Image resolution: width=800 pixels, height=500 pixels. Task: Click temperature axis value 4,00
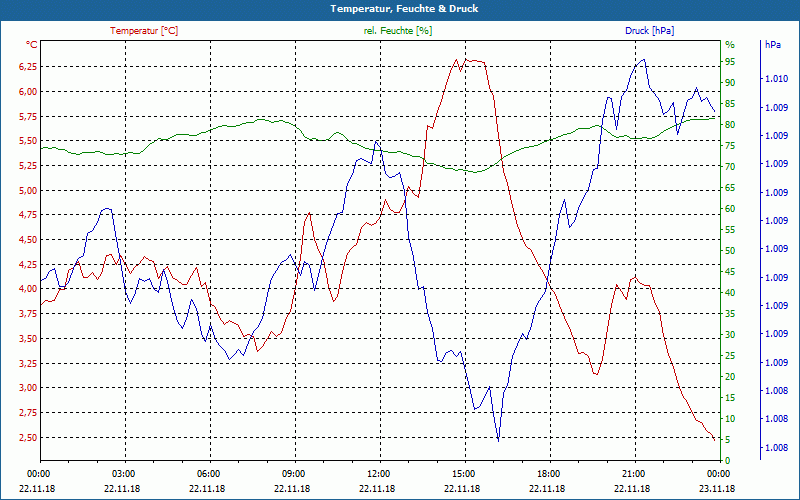point(28,289)
